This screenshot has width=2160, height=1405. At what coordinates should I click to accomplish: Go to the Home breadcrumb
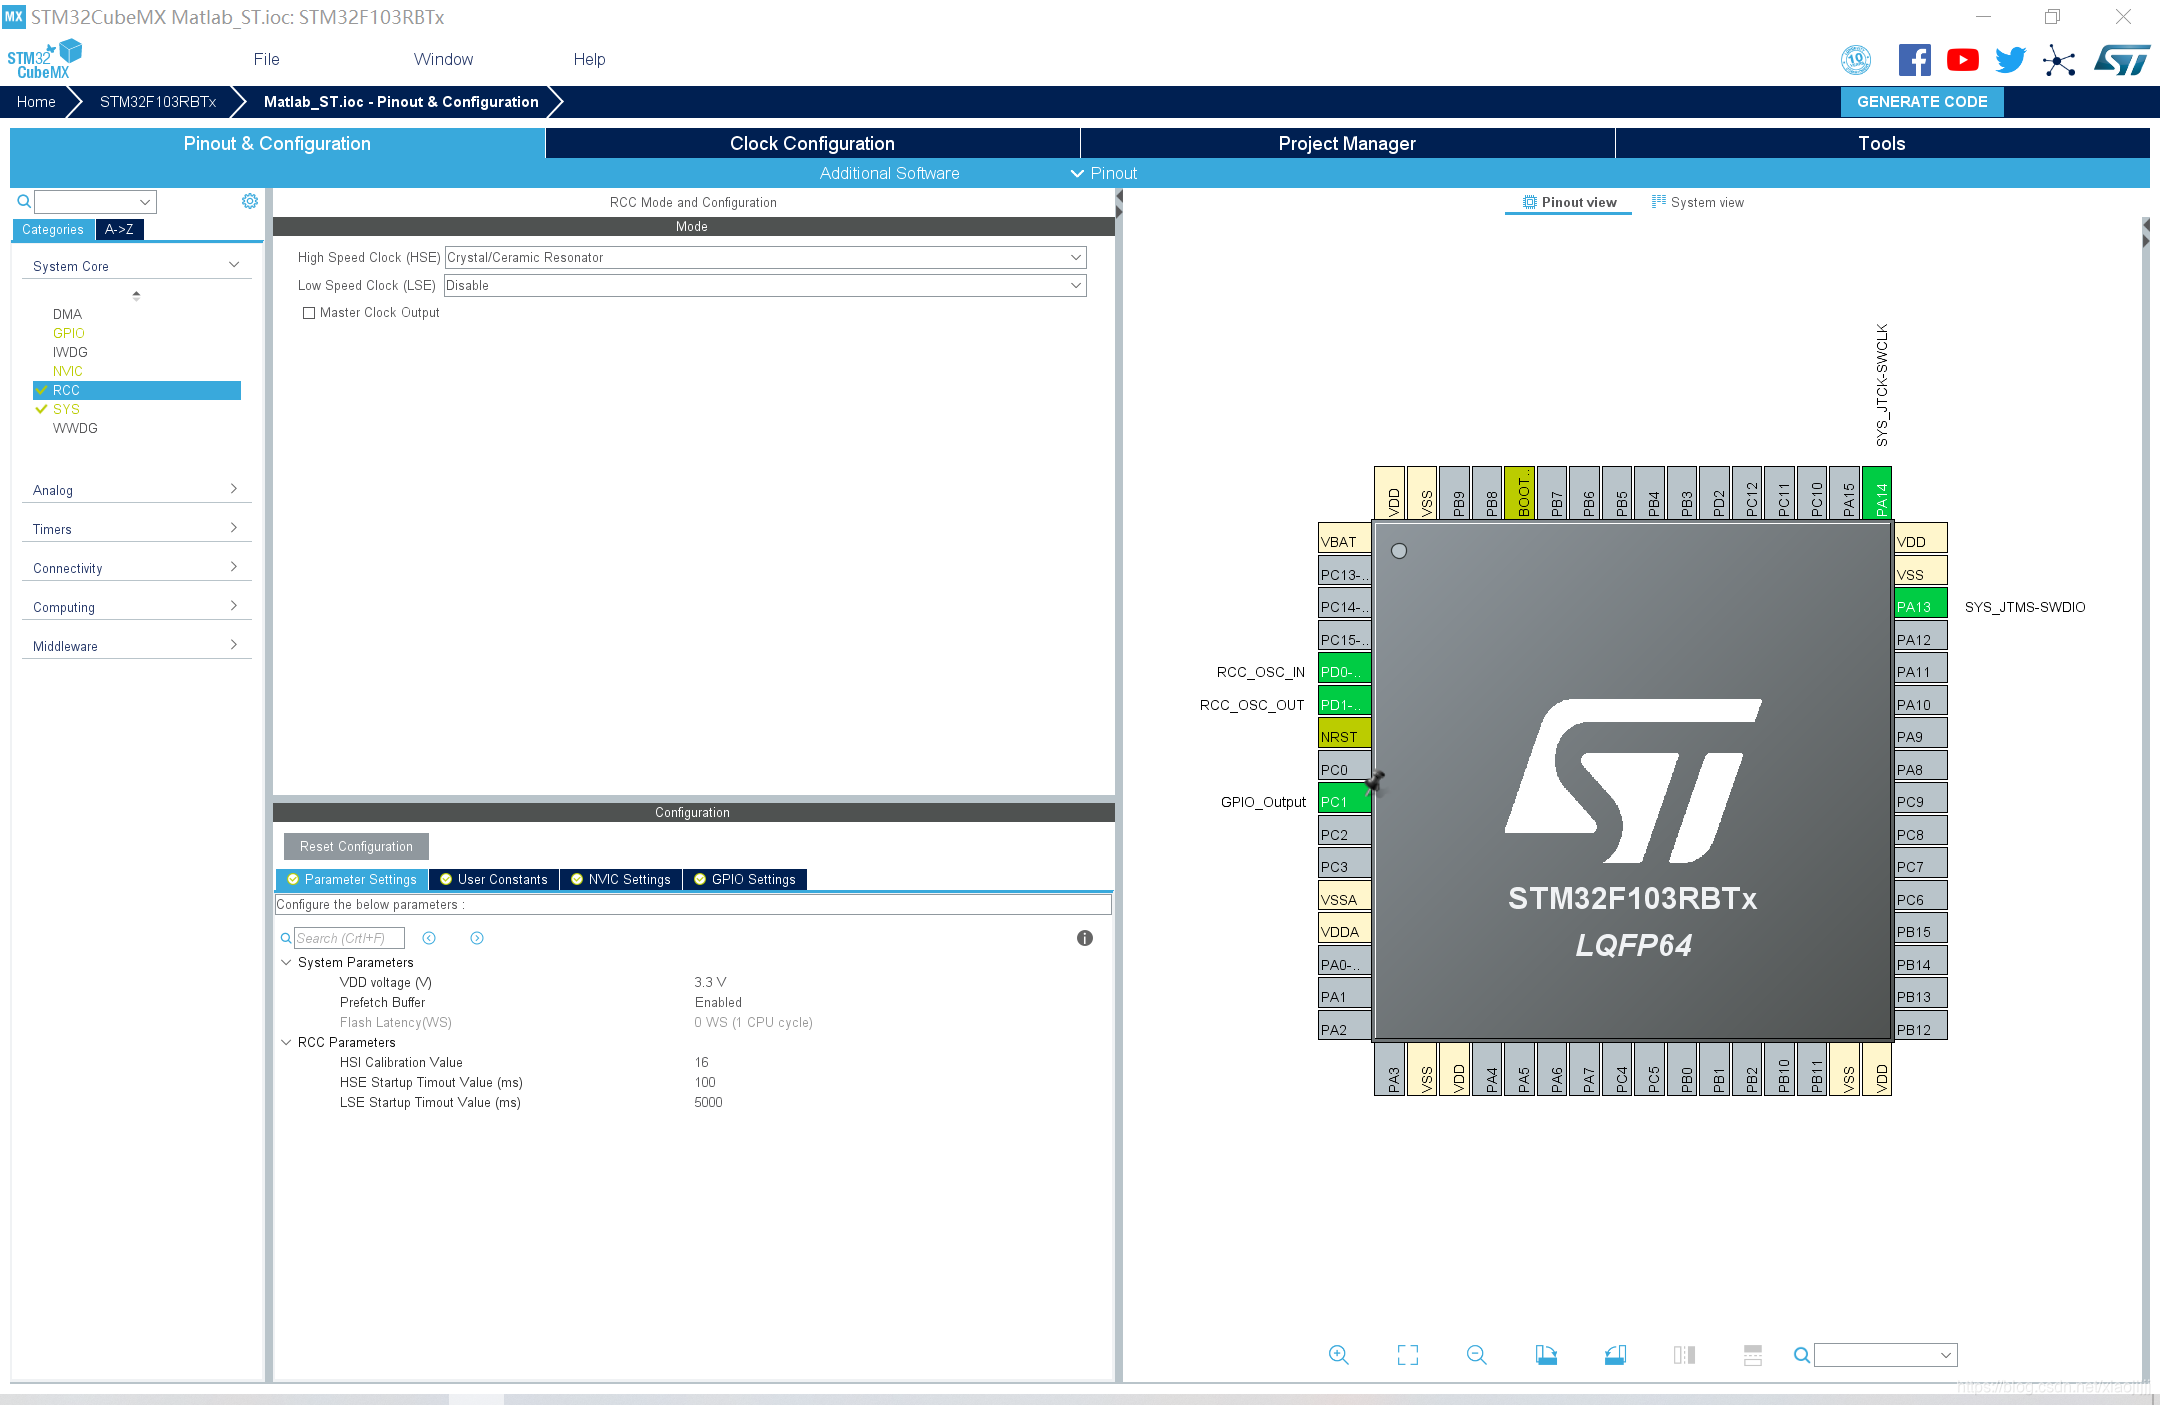(36, 101)
